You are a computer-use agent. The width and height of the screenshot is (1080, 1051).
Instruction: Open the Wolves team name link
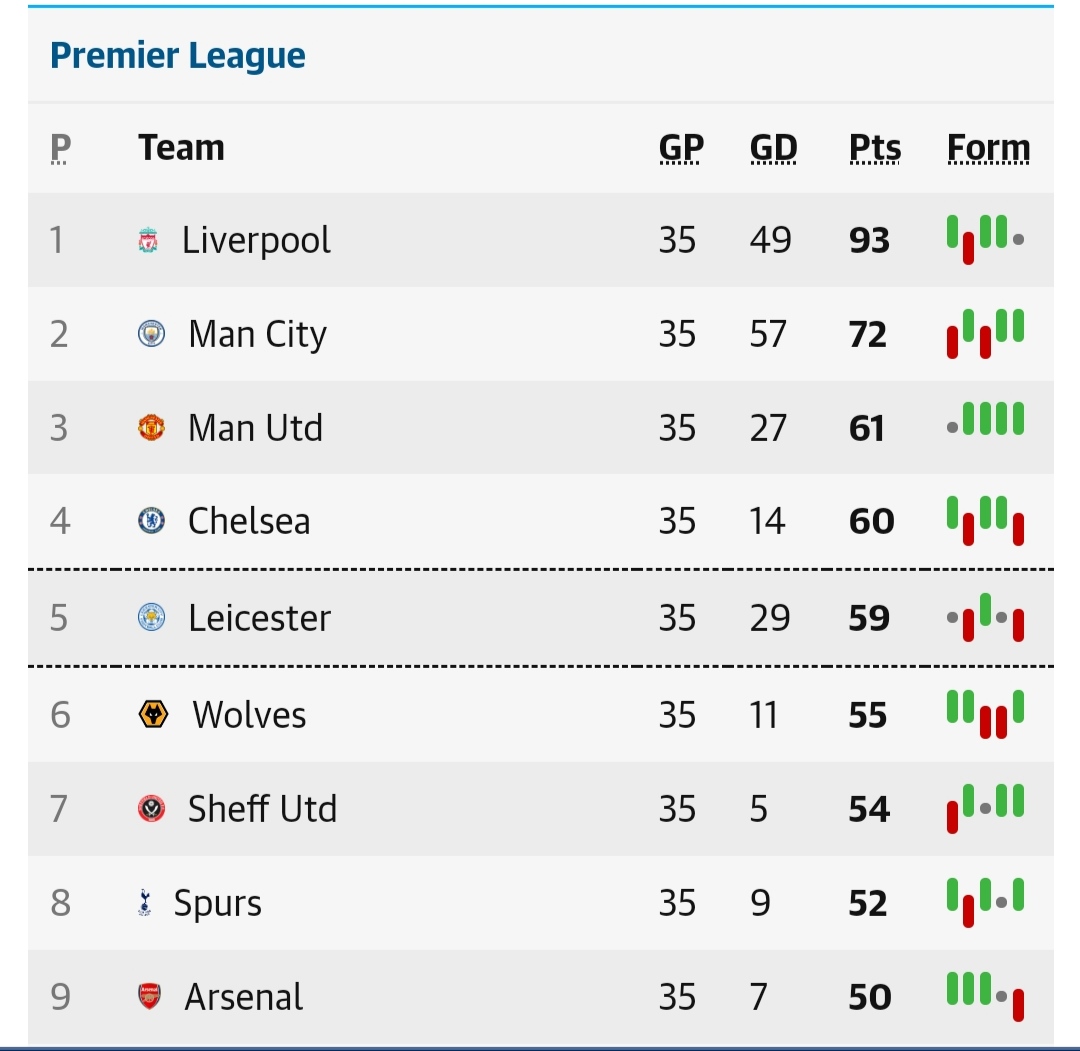coord(249,715)
